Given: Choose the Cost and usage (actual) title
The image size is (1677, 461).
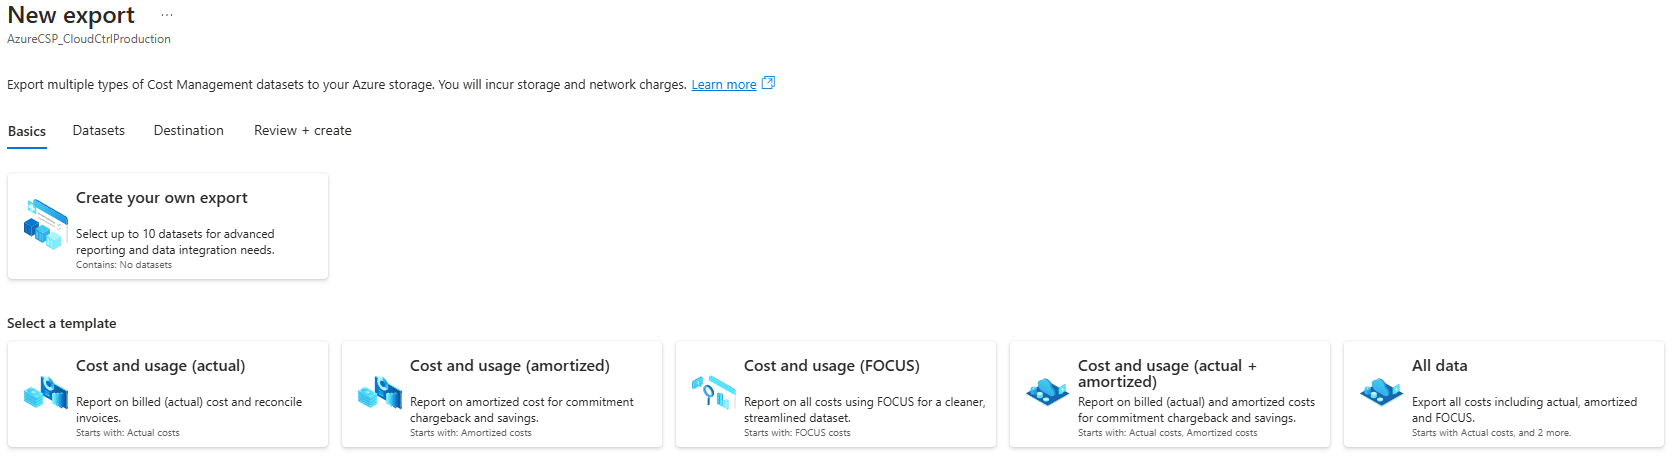Looking at the screenshot, I should click(x=160, y=366).
